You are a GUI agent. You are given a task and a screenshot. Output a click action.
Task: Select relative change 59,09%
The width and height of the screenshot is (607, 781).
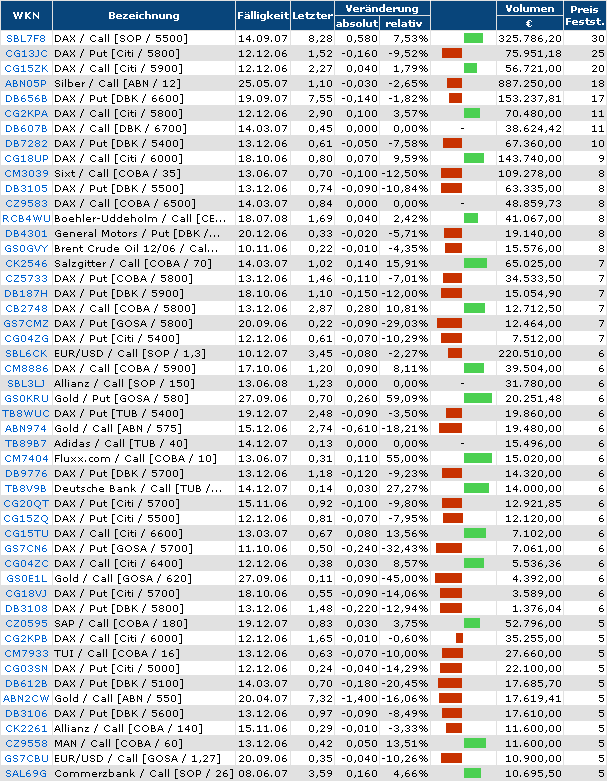click(x=407, y=398)
